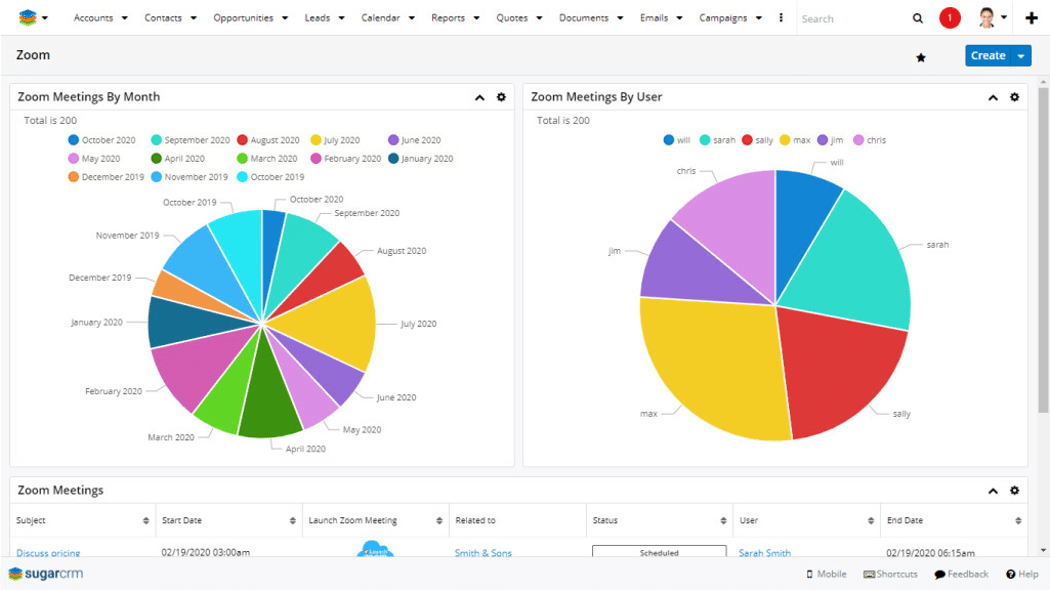Click the max yellow legend swatch

click(785, 140)
